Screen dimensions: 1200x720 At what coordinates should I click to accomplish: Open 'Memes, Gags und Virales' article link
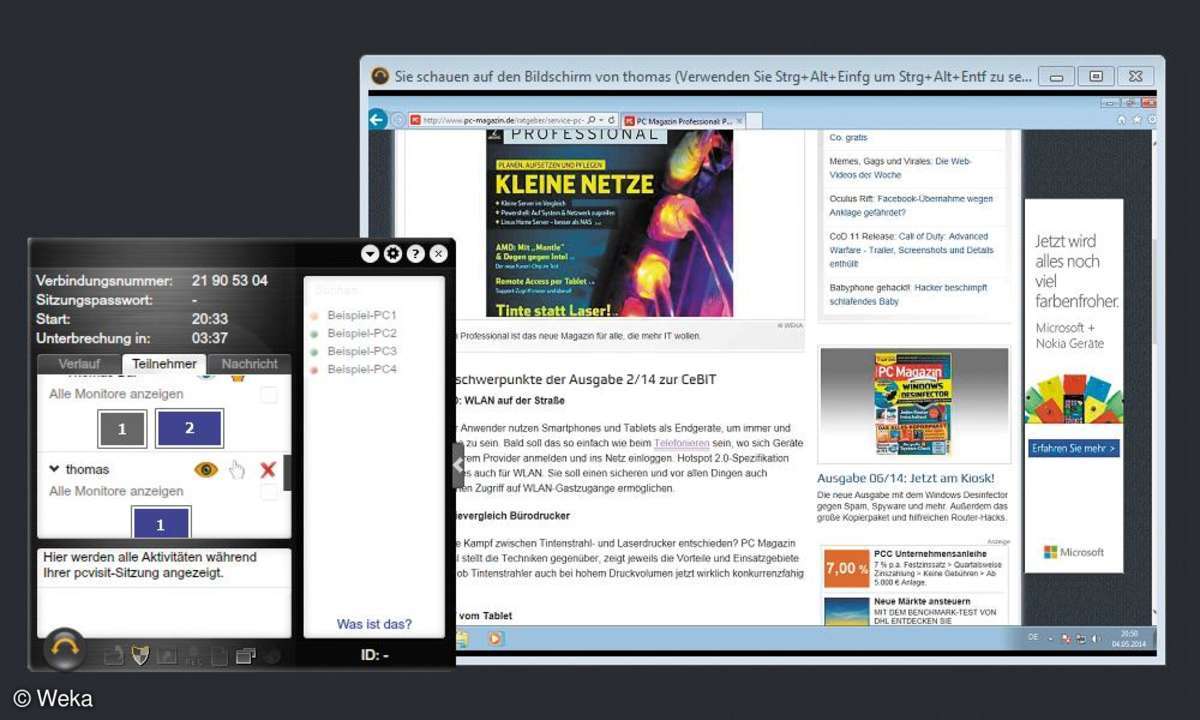coord(900,168)
